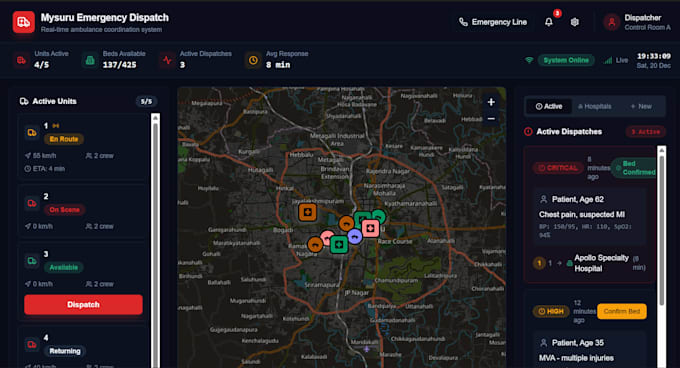The image size is (680, 368).
Task: Click the 137/425 beds value
Action: pos(120,65)
